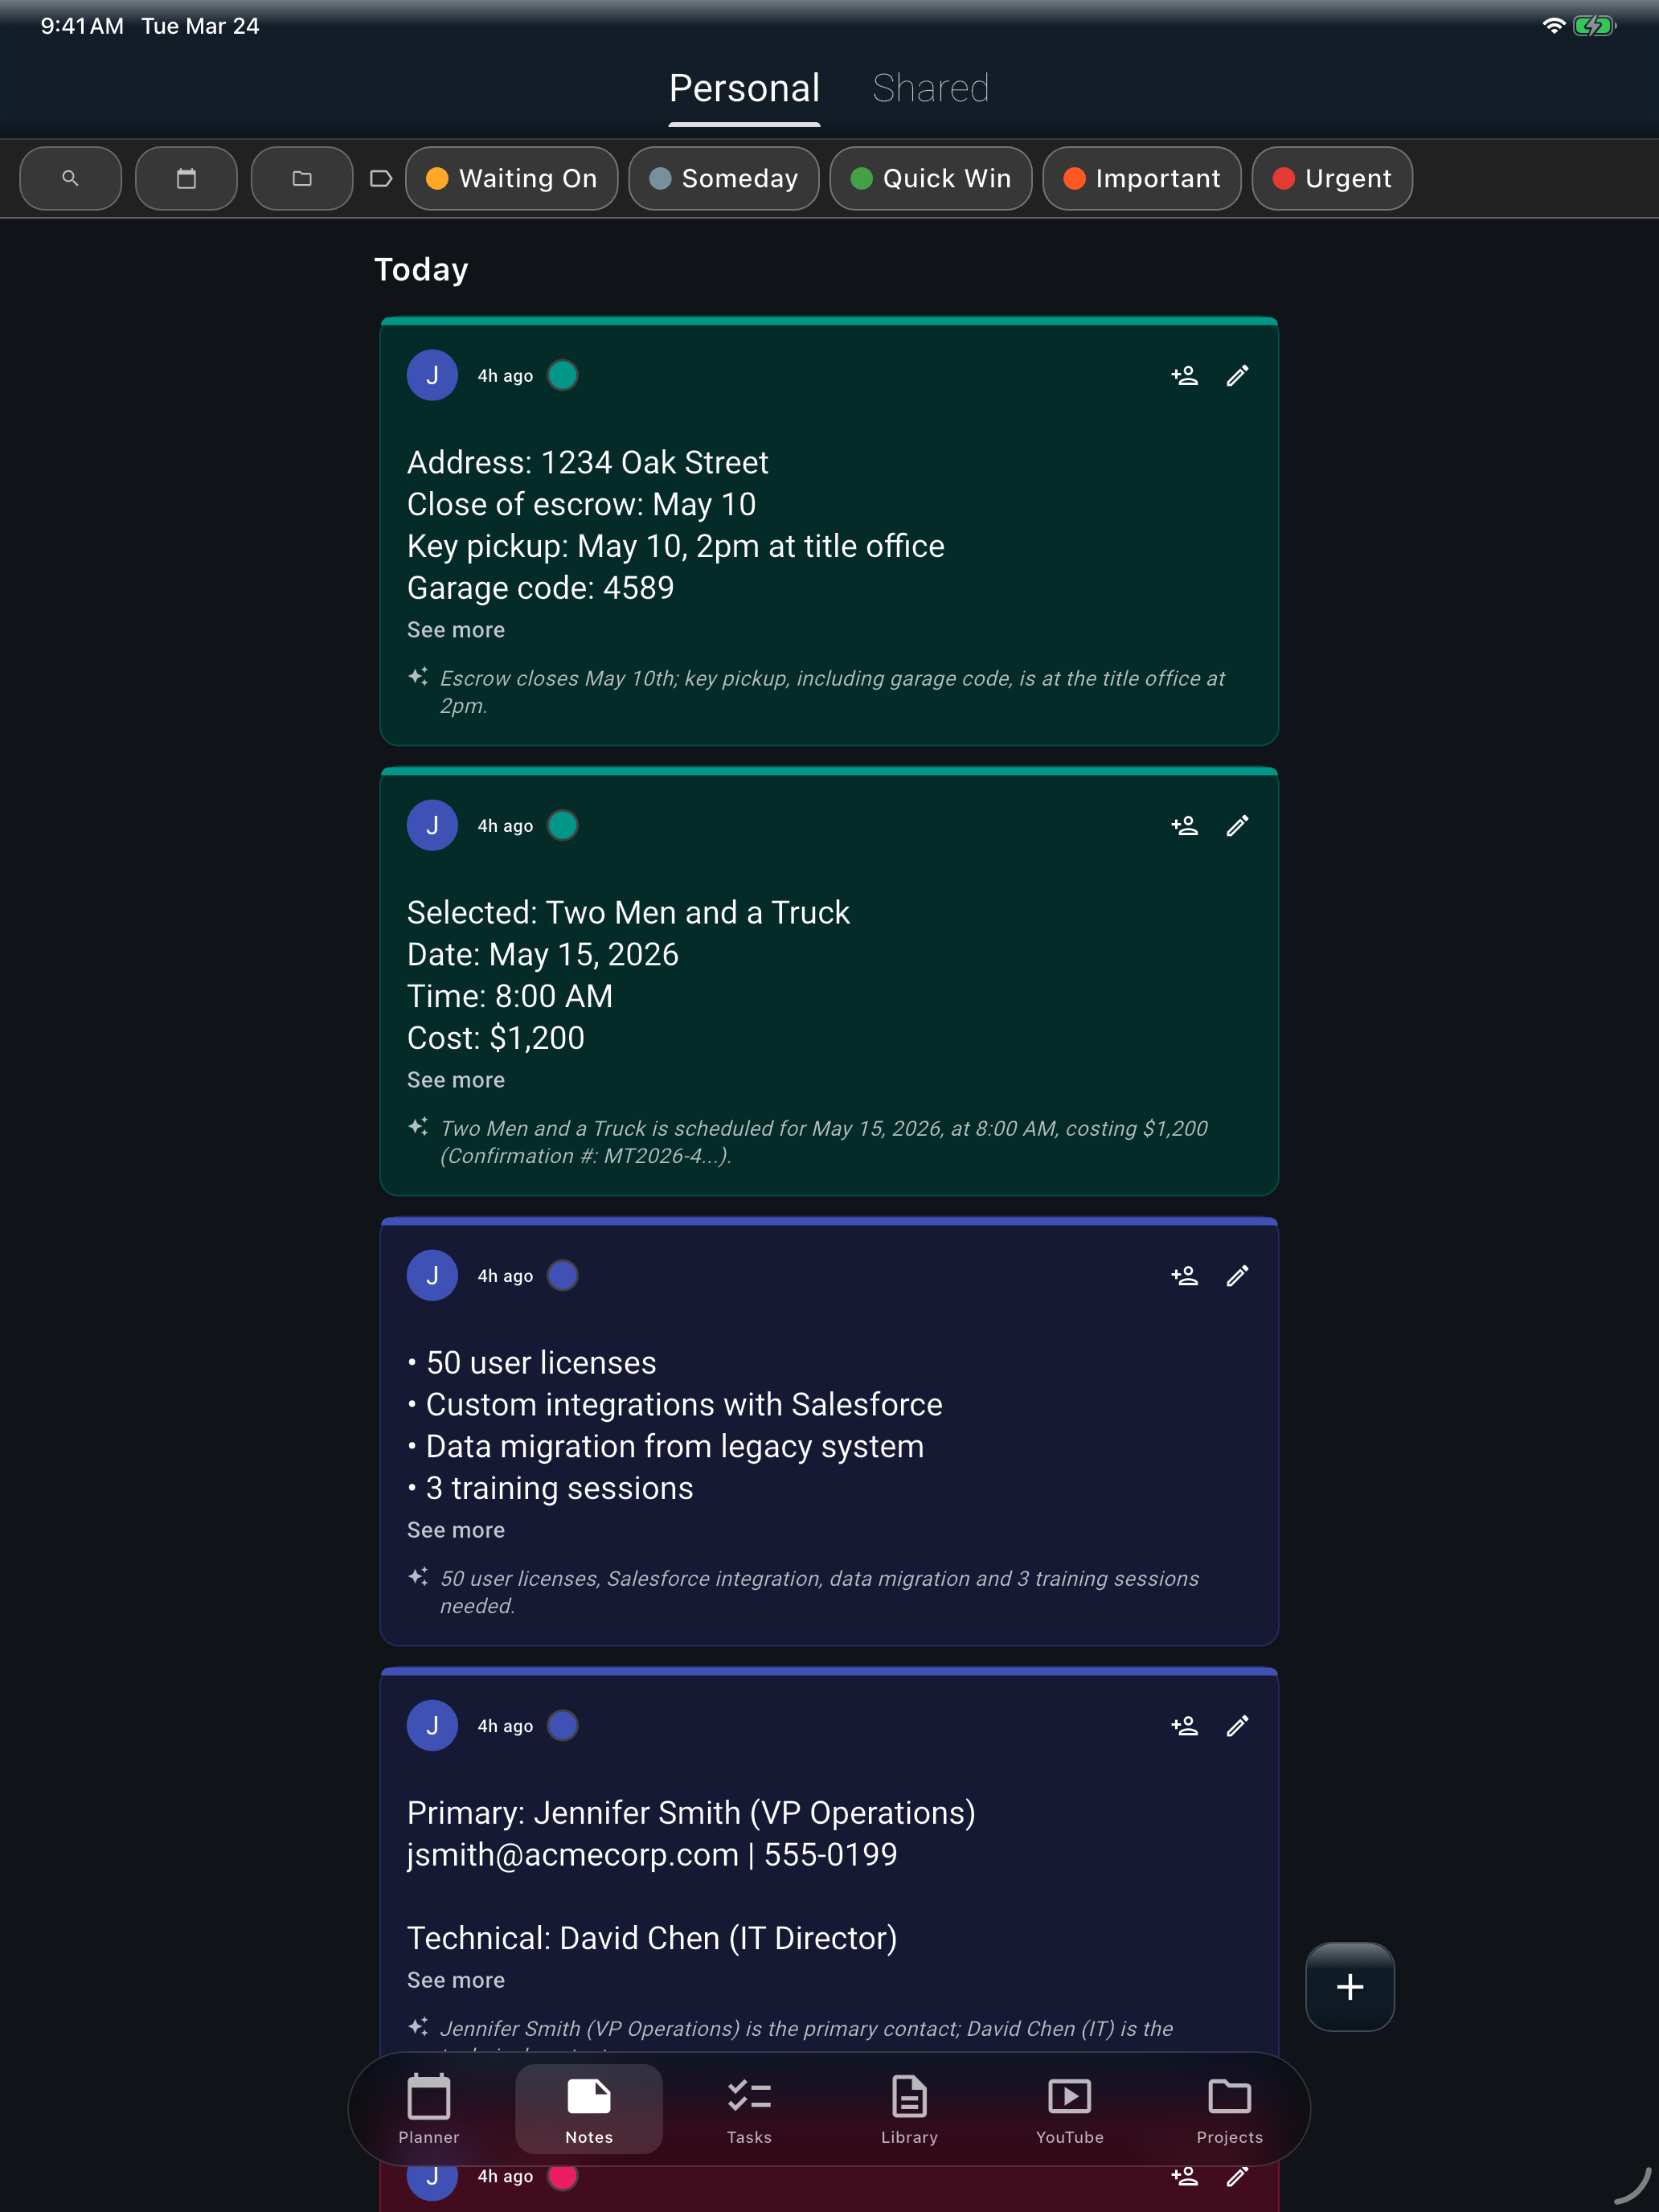Toggle the Waiting On filter chip

pyautogui.click(x=511, y=178)
